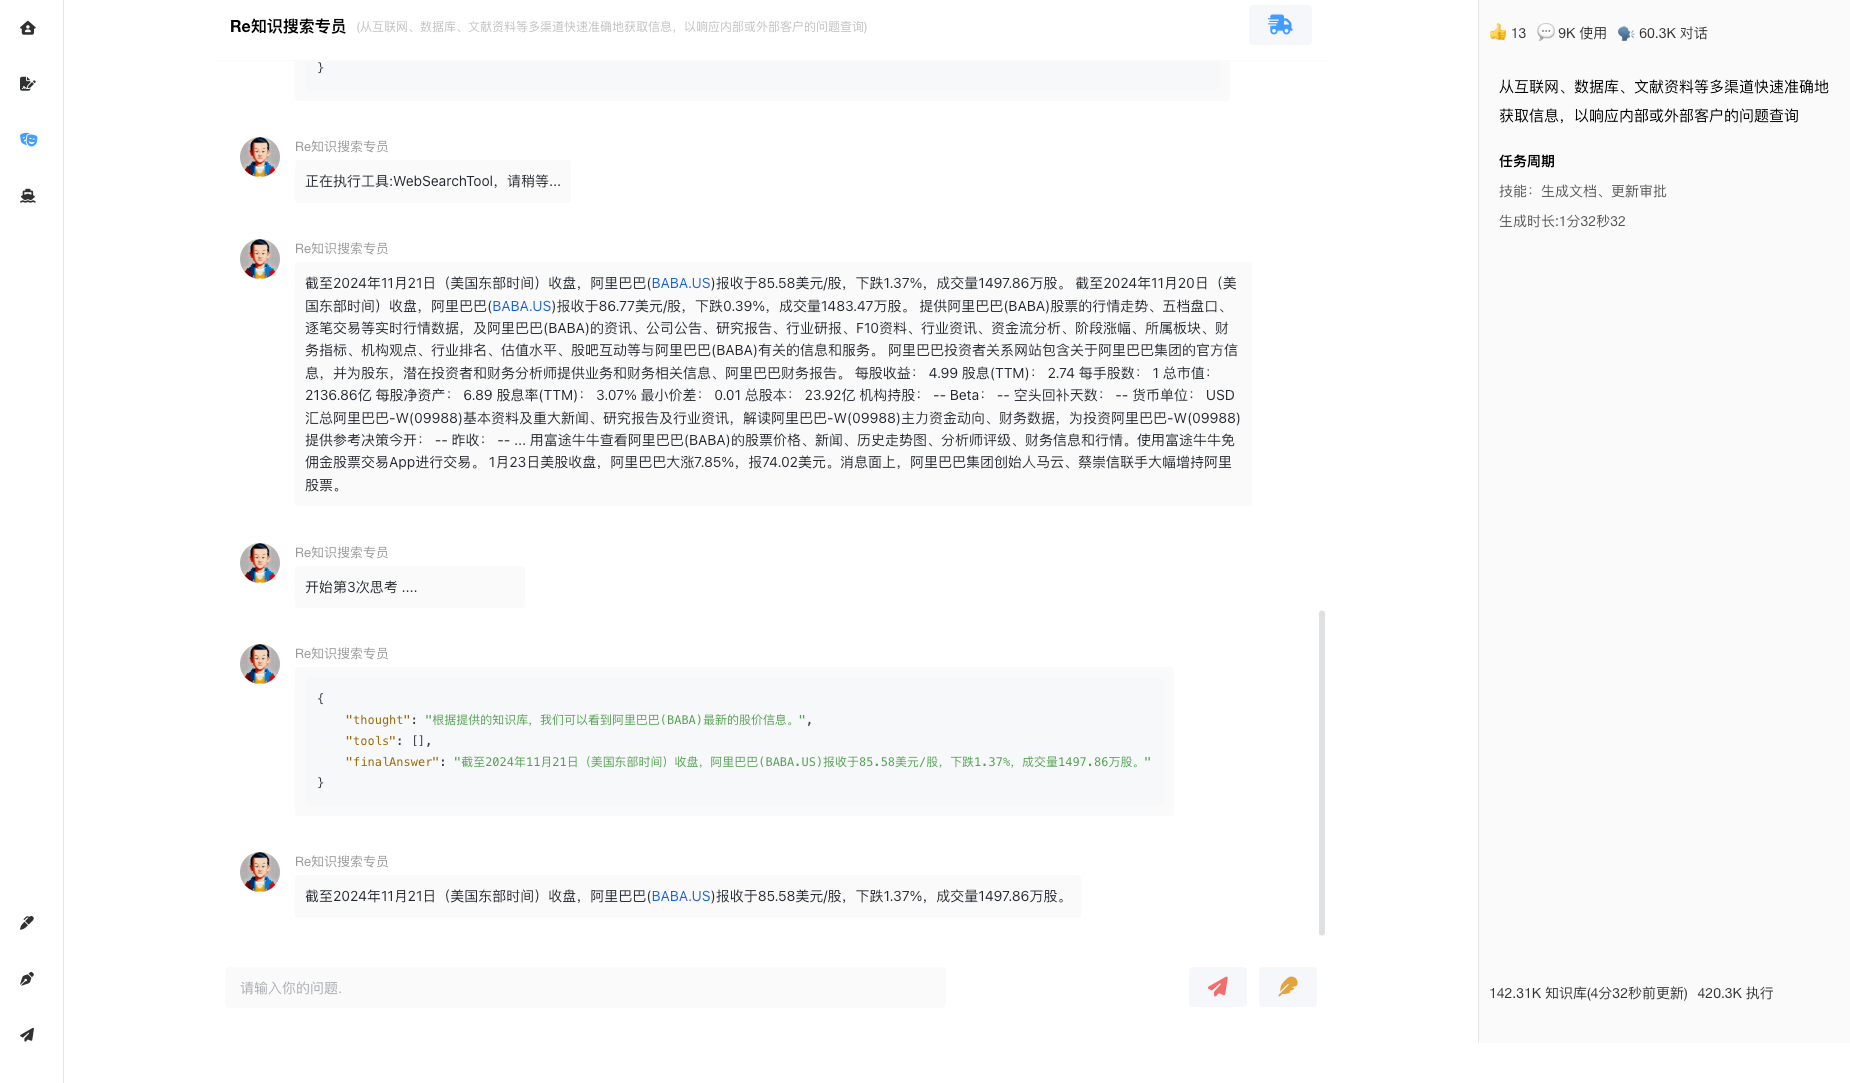Image resolution: width=1850 pixels, height=1083 pixels.
Task: Click the right panel description 从互联网、数据库
Action: [x=1664, y=101]
